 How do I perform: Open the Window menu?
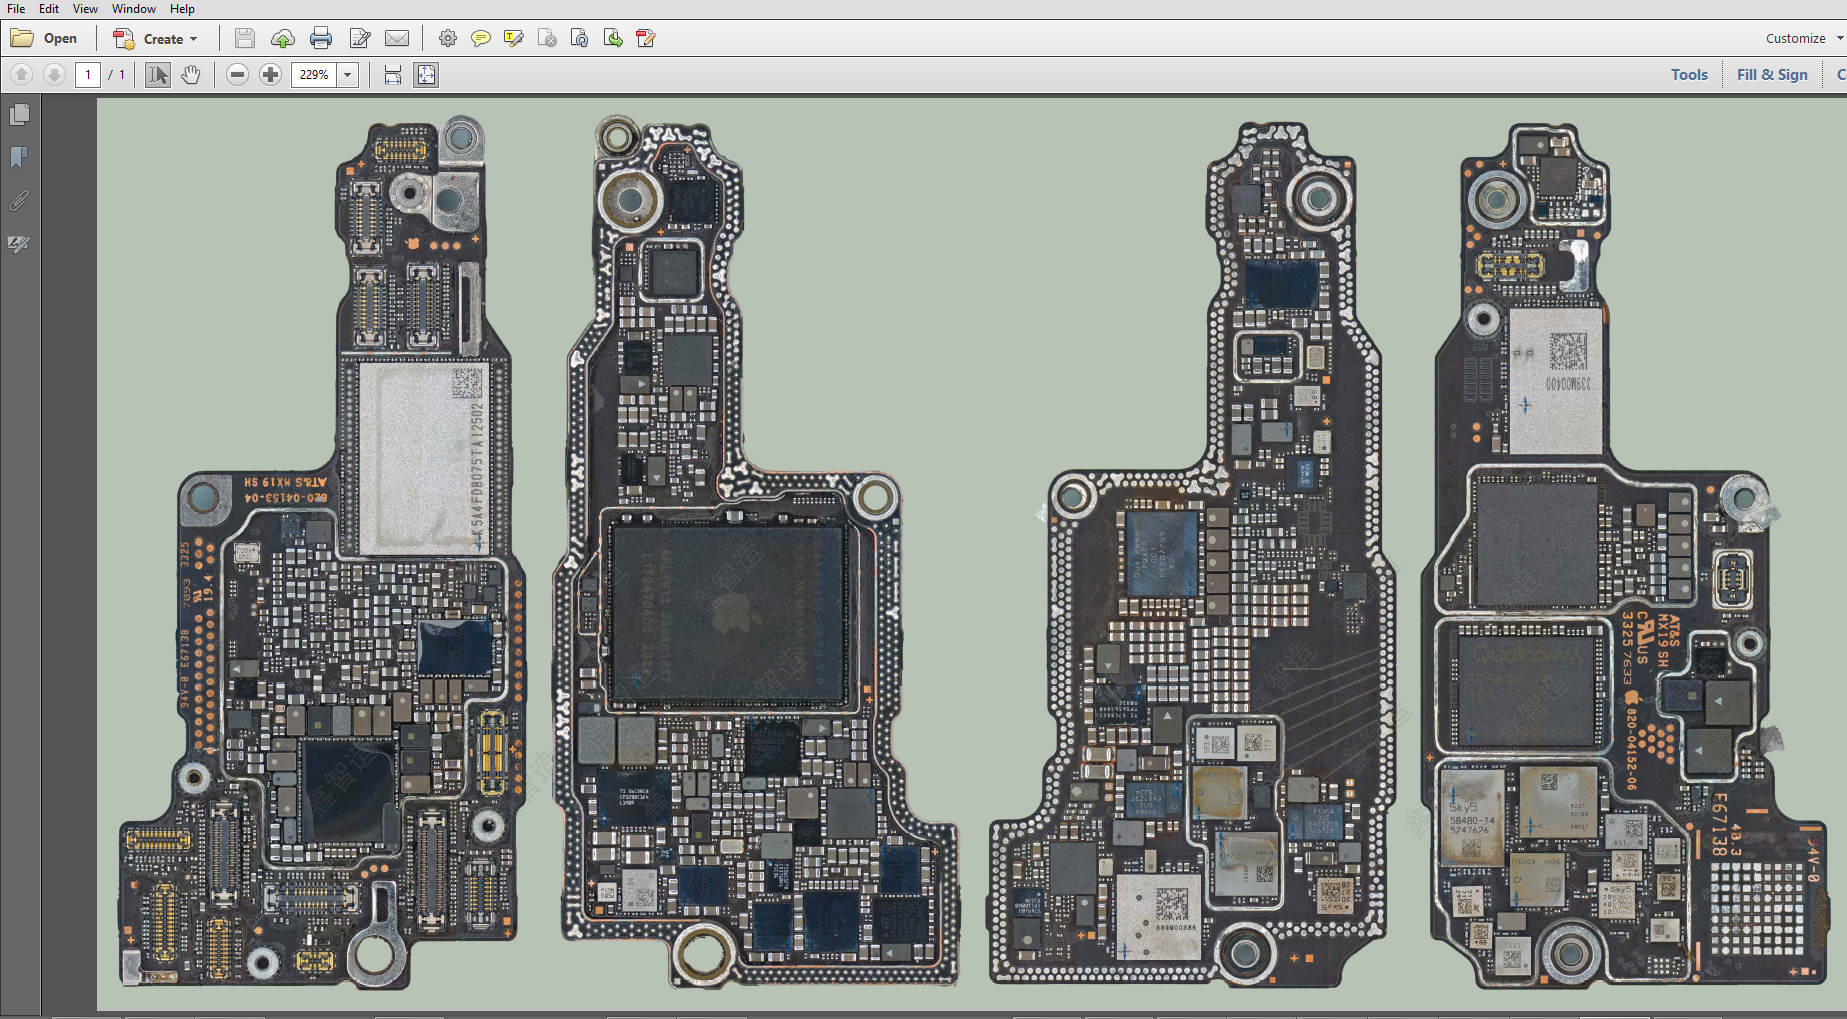coord(134,9)
